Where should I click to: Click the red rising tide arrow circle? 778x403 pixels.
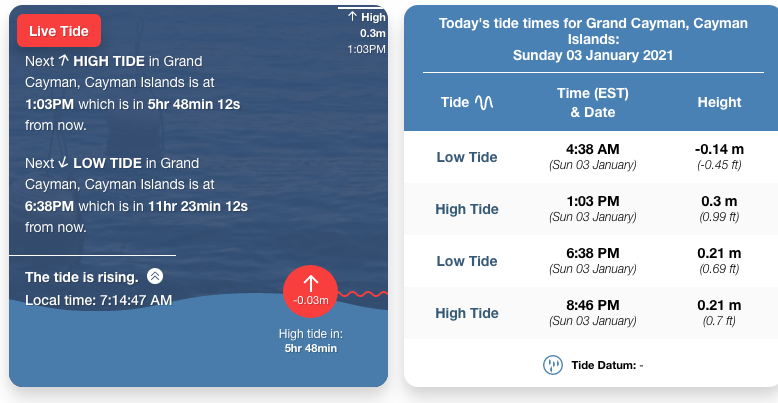click(x=311, y=290)
